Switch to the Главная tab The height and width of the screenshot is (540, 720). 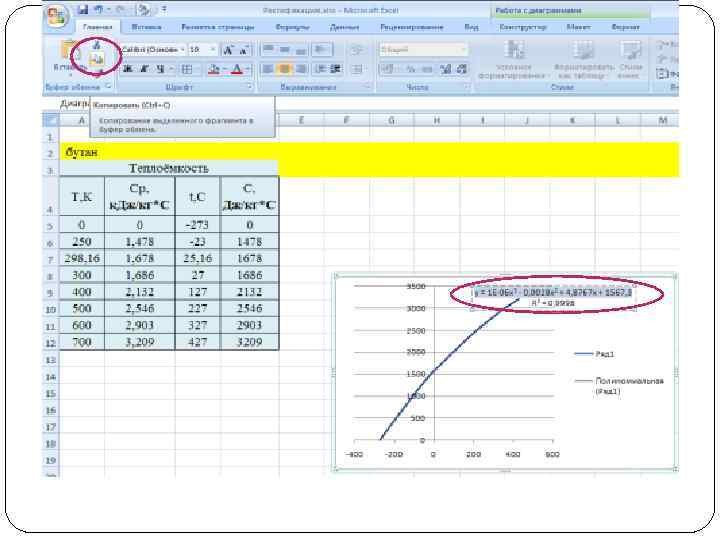[98, 27]
